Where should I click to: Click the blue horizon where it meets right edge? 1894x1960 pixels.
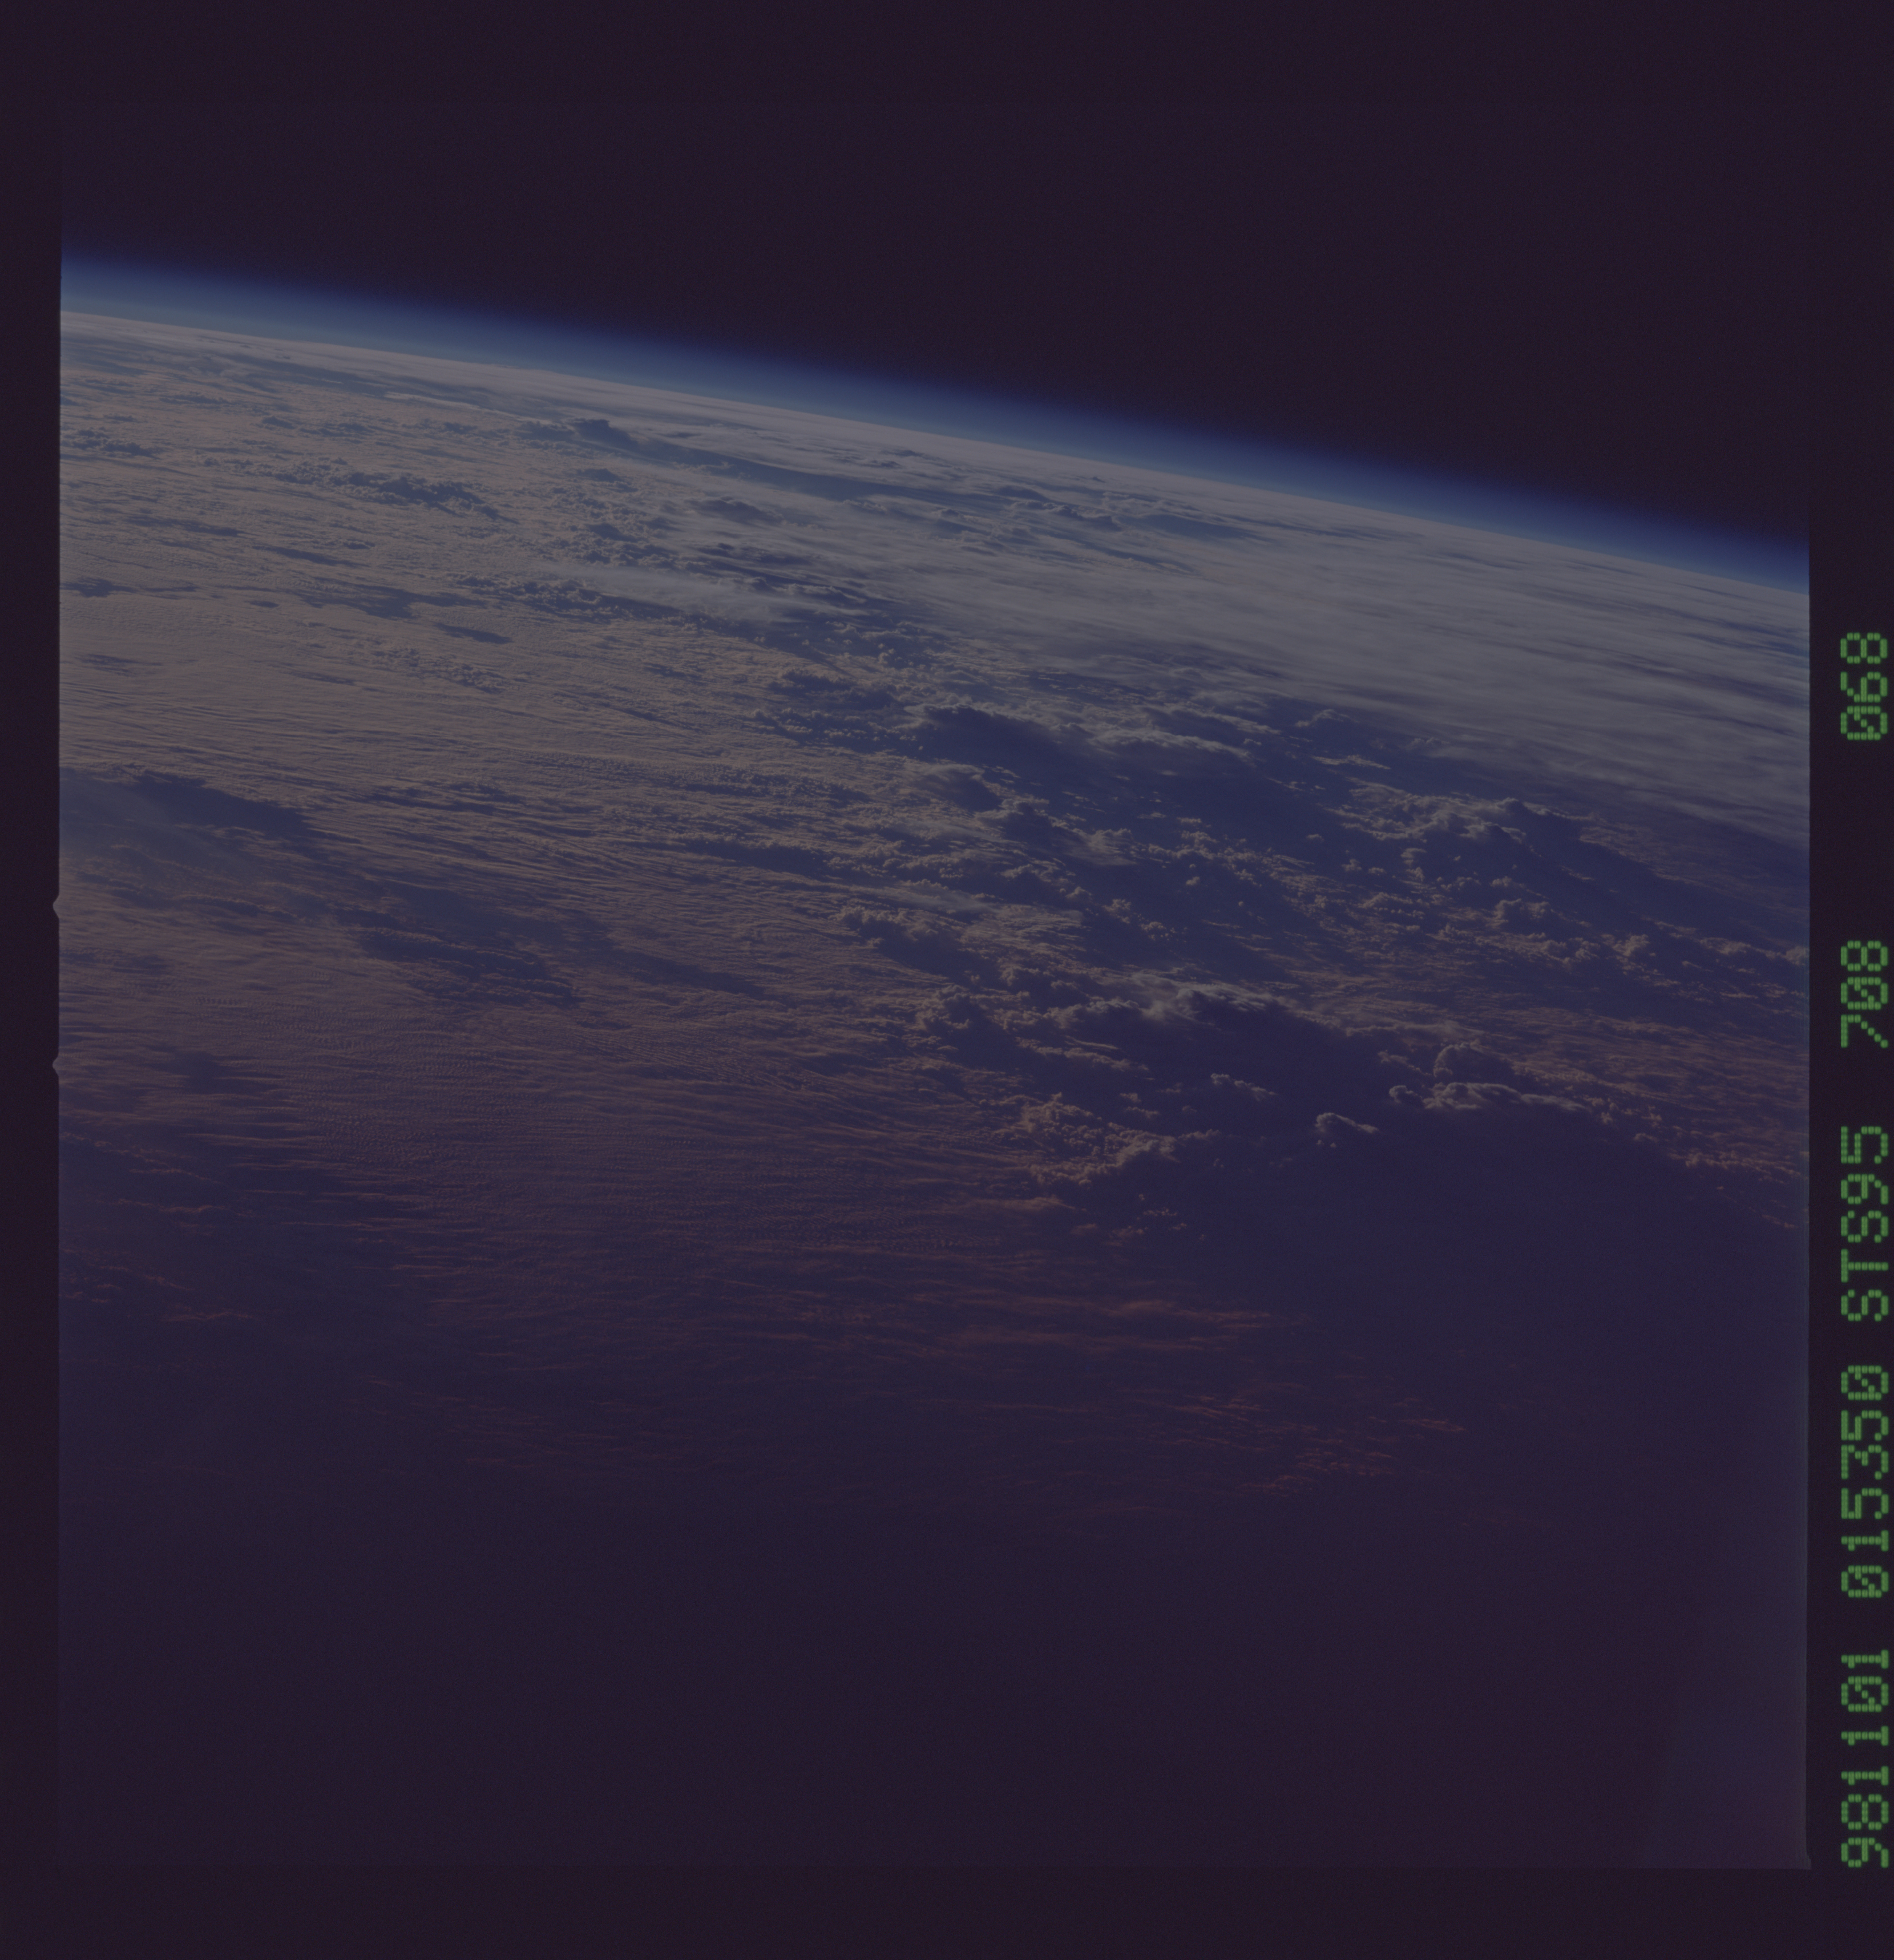tap(1795, 575)
